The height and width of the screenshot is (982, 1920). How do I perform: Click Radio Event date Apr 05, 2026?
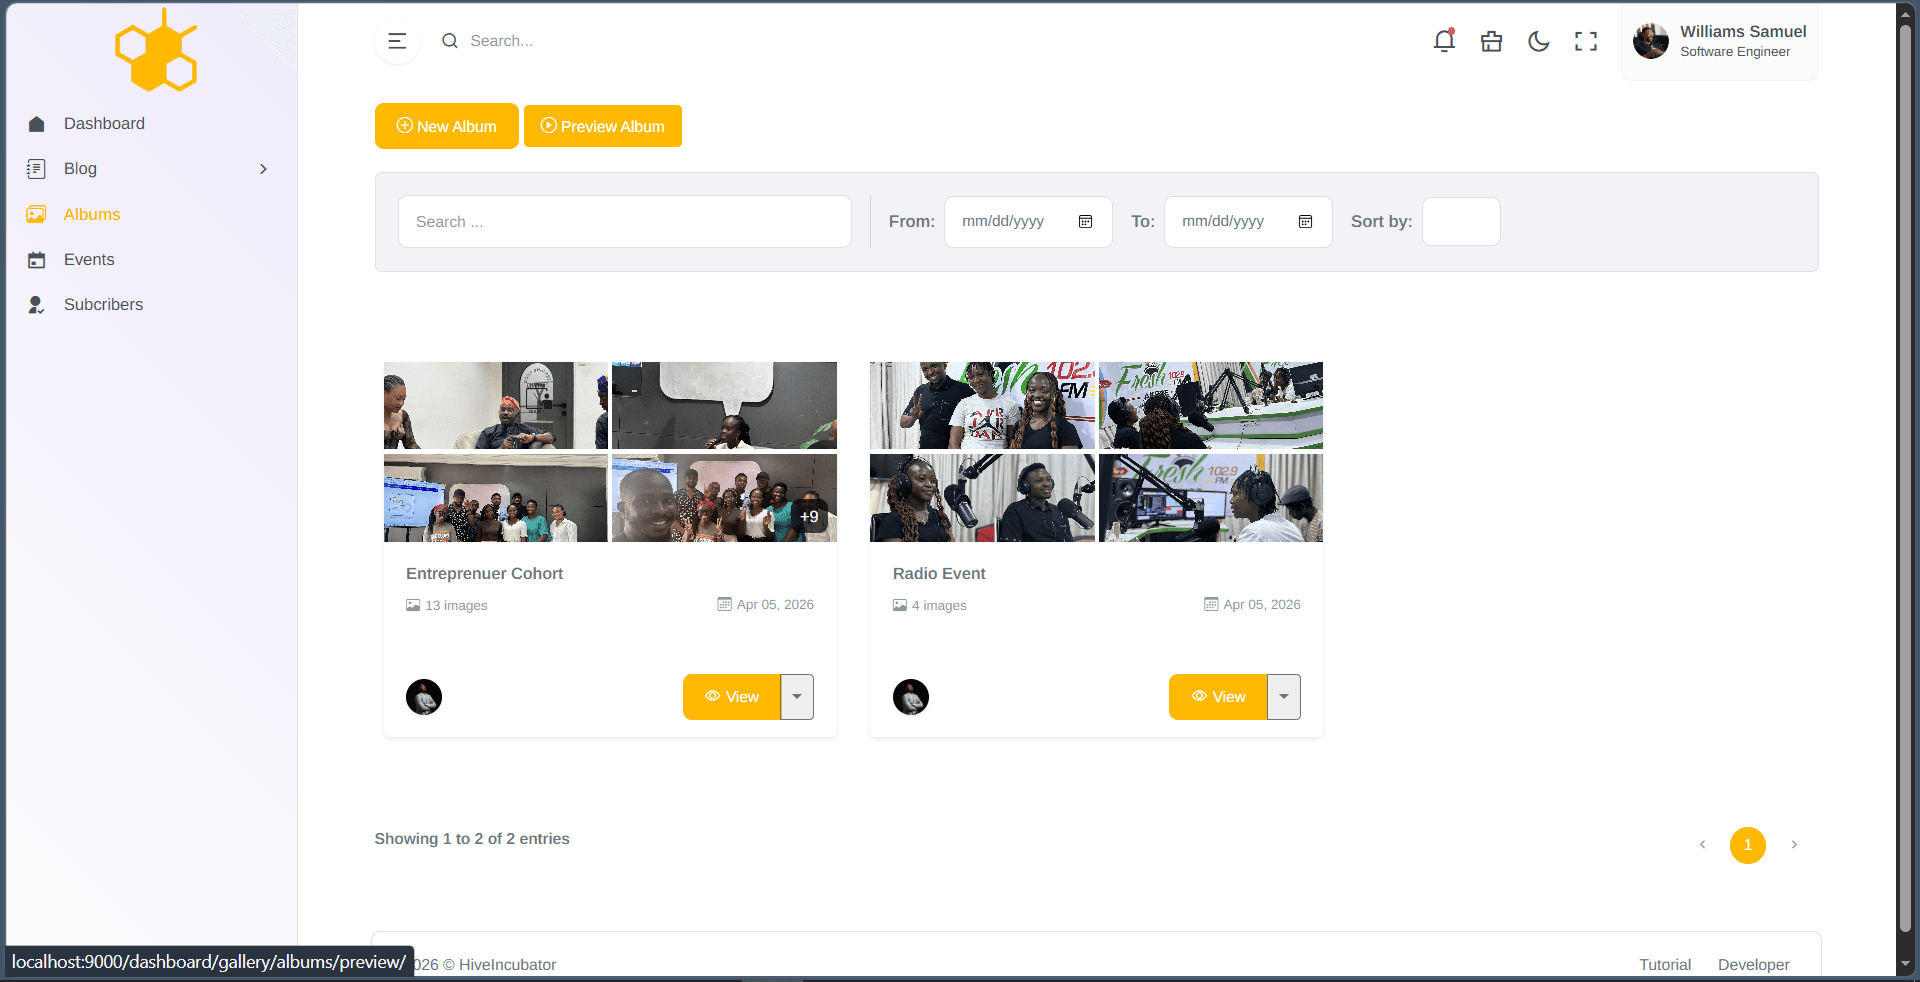pos(1262,605)
